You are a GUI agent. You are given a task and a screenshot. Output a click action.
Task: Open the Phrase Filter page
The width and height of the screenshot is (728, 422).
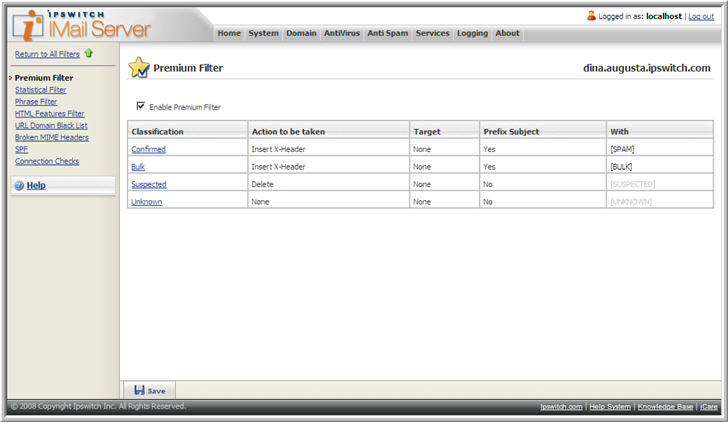tap(36, 102)
